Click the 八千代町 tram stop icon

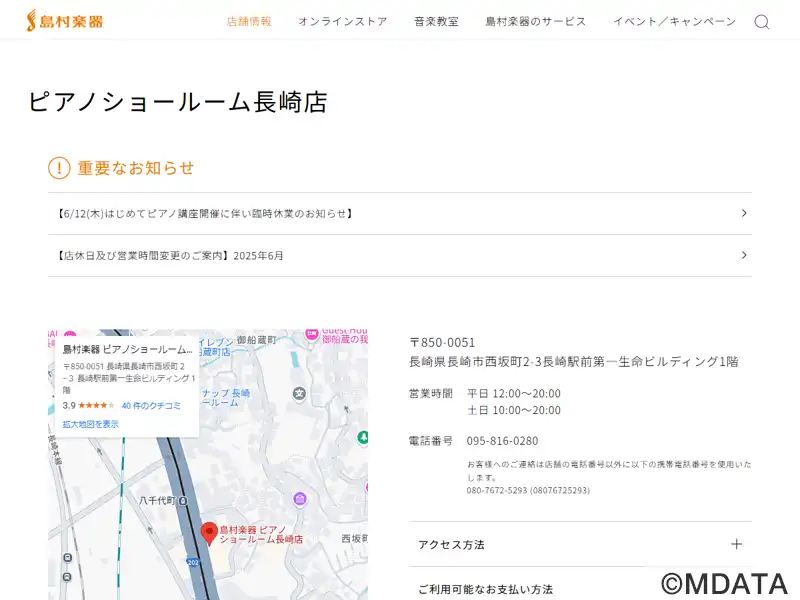183,501
